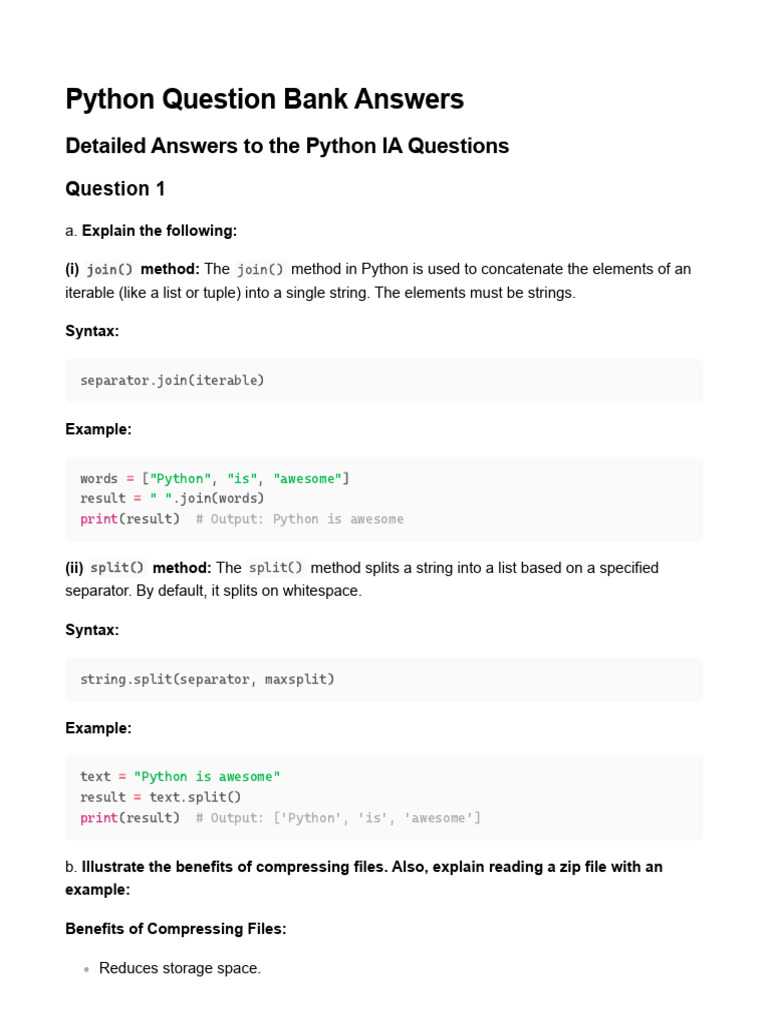The height and width of the screenshot is (1024, 768).
Task: Click the 'result = text.split()' code line
Action: [x=160, y=797]
